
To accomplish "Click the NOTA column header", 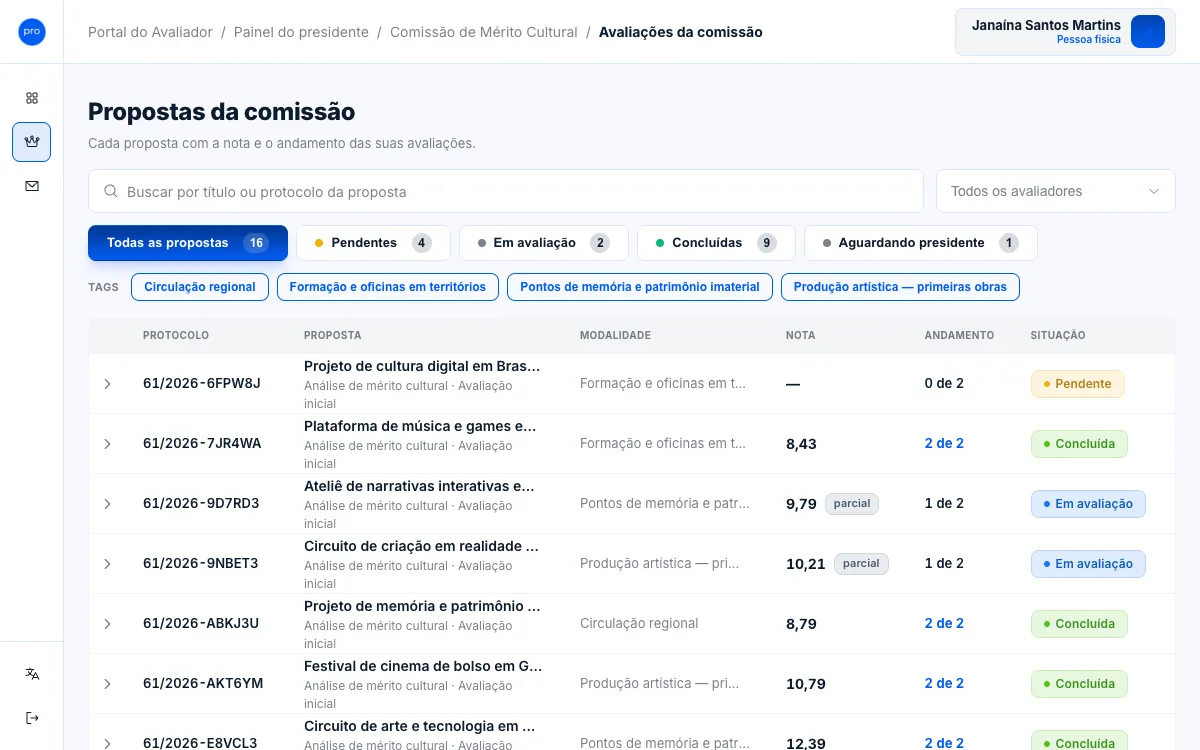I will pos(800,335).
